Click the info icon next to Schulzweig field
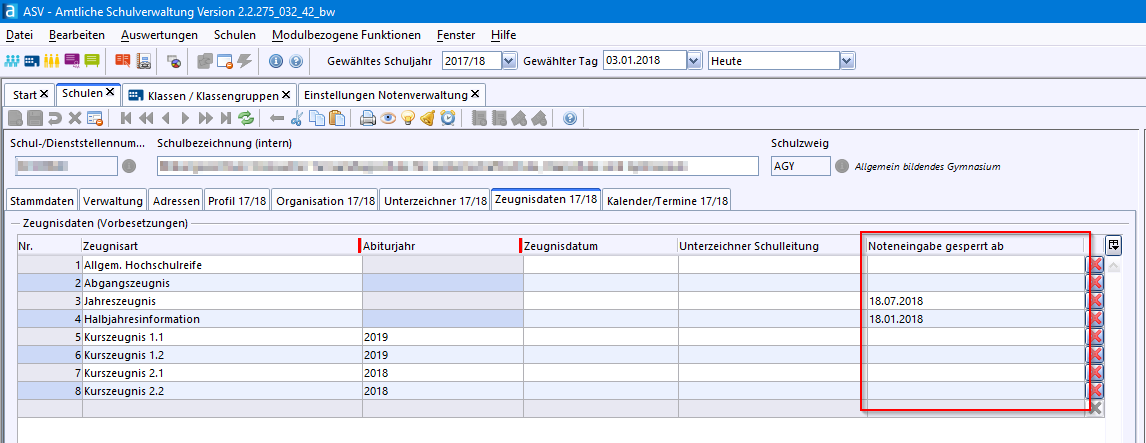 point(842,166)
